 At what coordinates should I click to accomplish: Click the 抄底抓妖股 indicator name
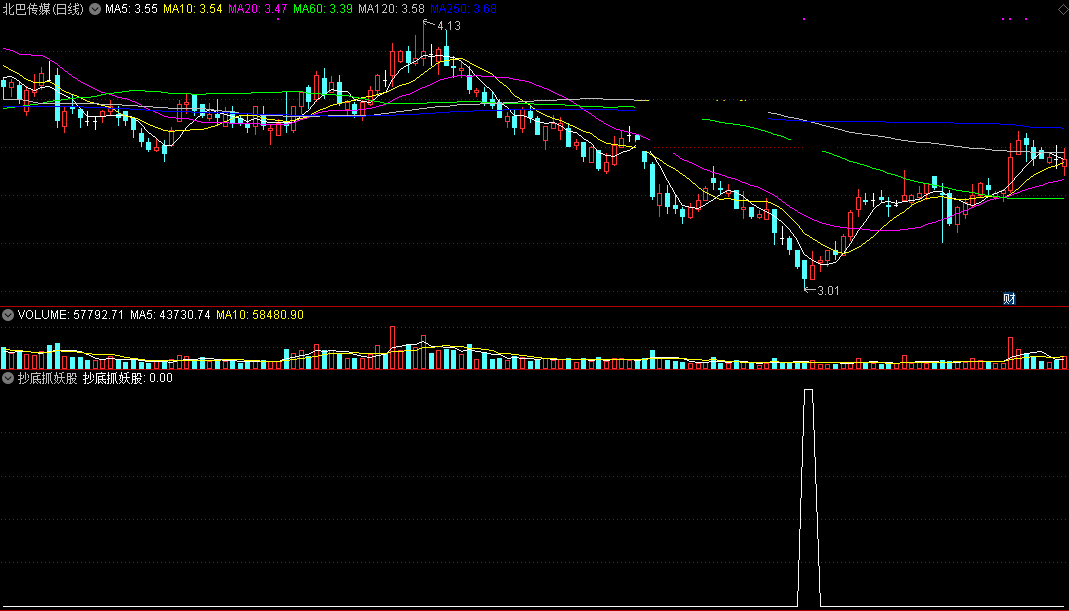[x=48, y=378]
